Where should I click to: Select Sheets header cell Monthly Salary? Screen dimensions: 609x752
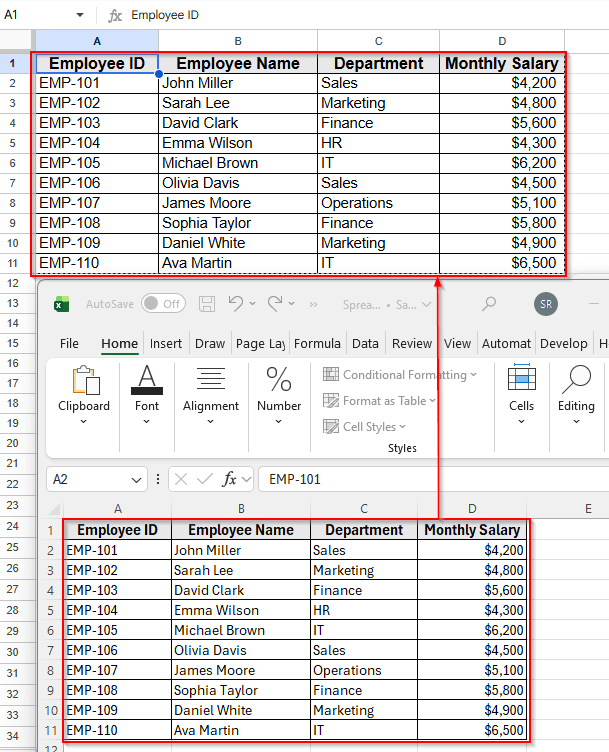[502, 63]
